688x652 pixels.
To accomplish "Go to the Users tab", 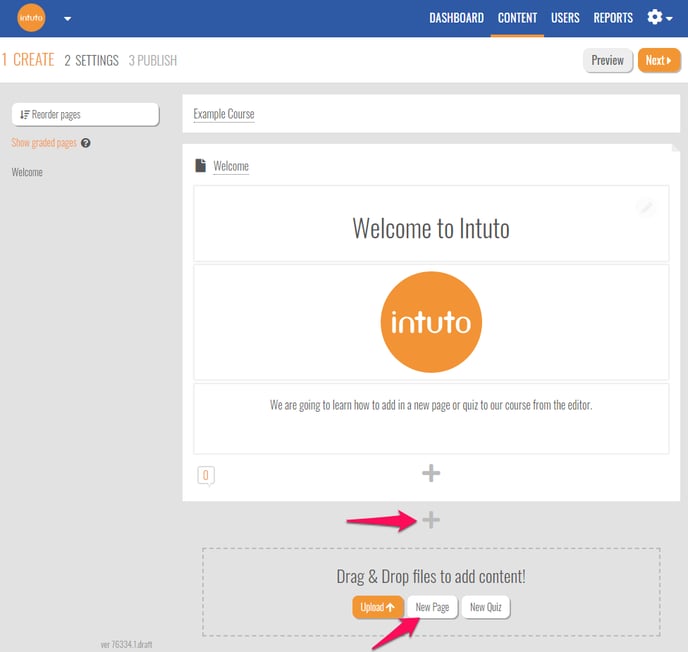I will pos(565,18).
